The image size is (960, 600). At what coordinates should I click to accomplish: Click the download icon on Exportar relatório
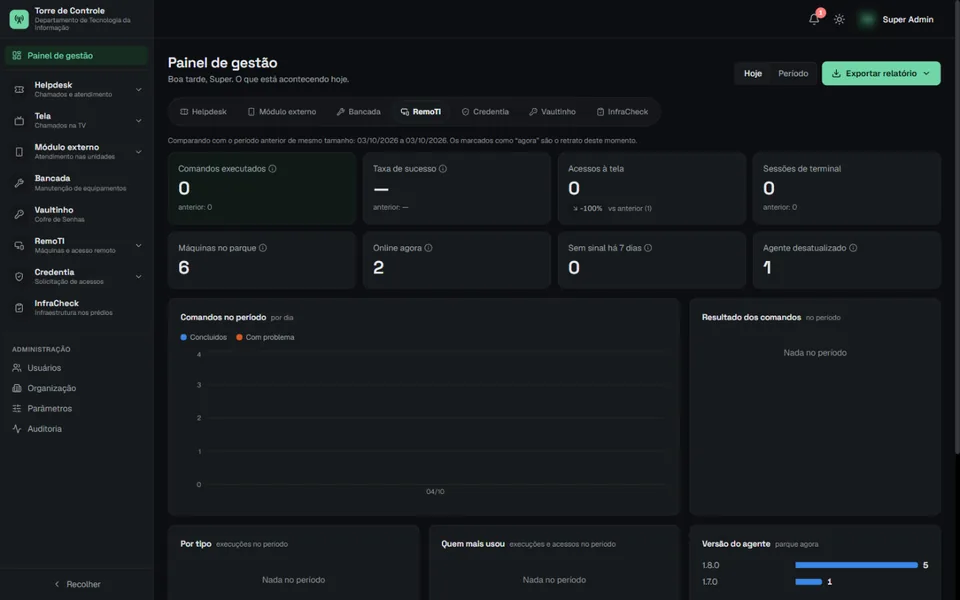click(836, 73)
